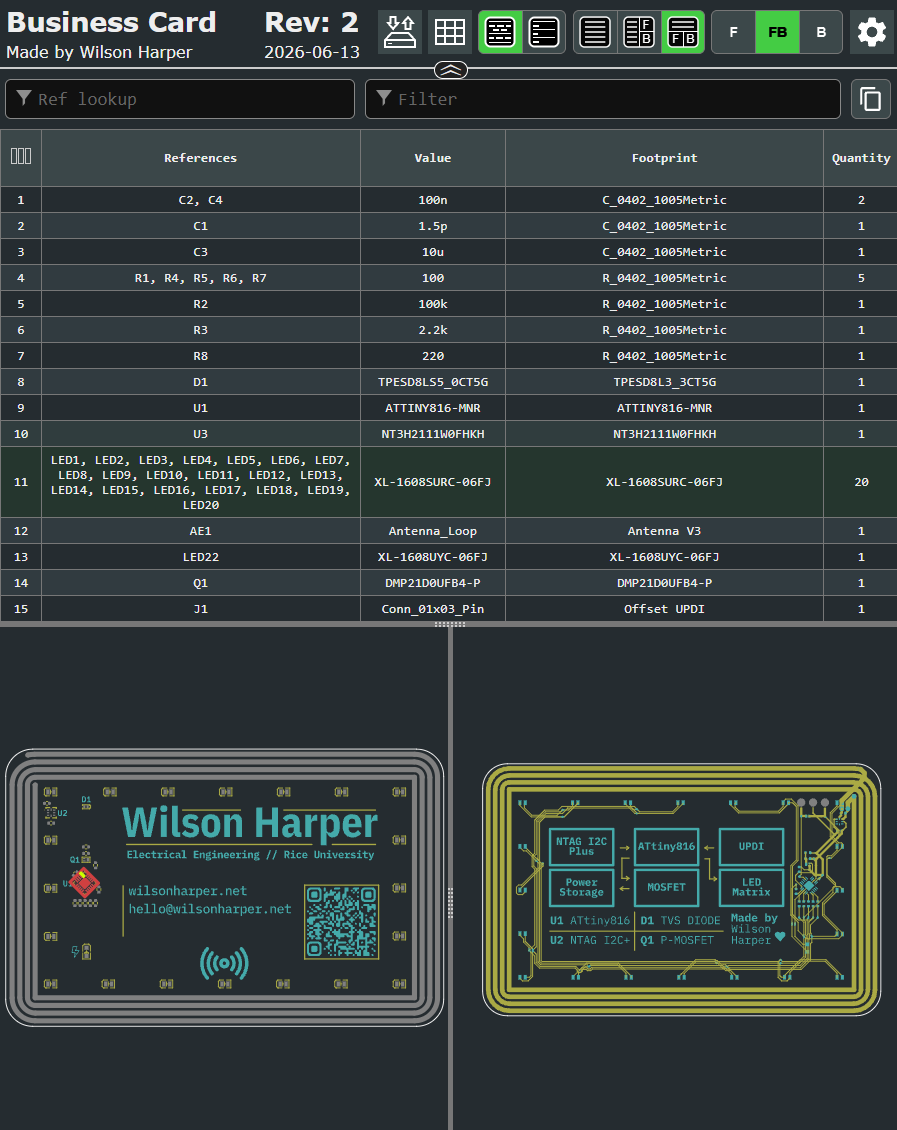Click the front-side PCB drawing with Wilson Harper
897x1130 pixels.
tap(224, 887)
